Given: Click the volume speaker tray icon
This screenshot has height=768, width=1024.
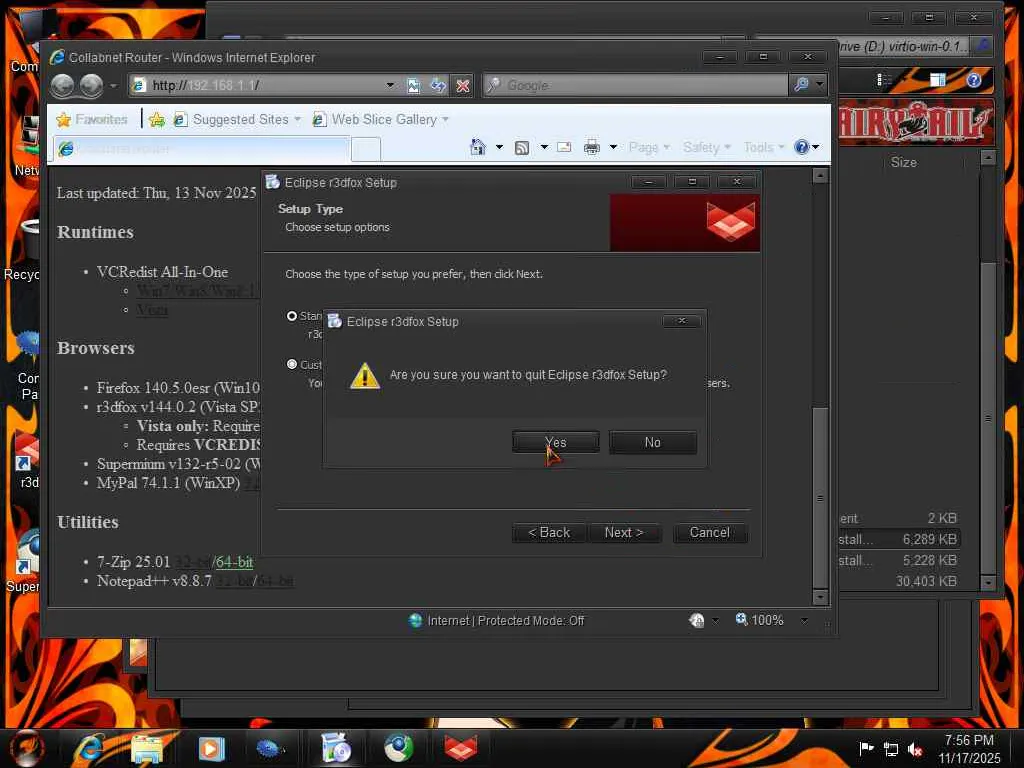Looking at the screenshot, I should coord(915,749).
